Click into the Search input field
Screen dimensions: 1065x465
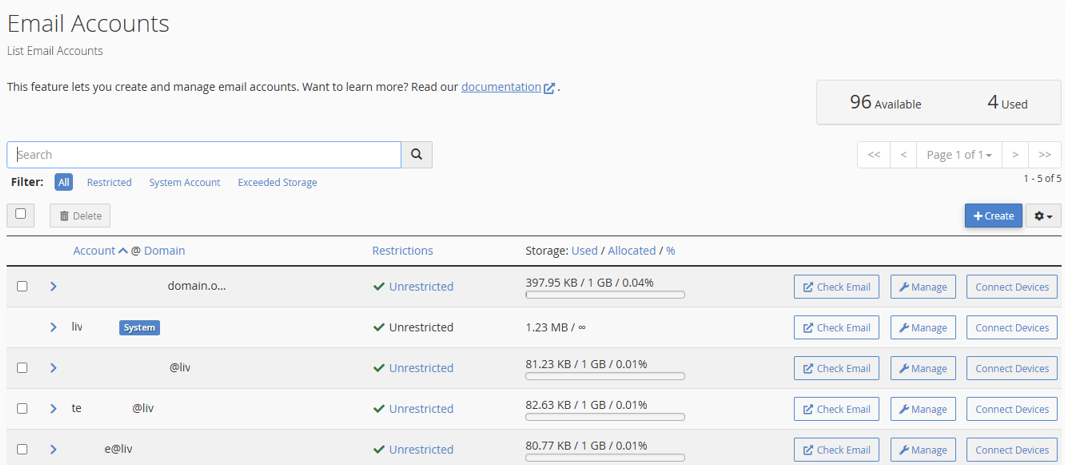[205, 155]
